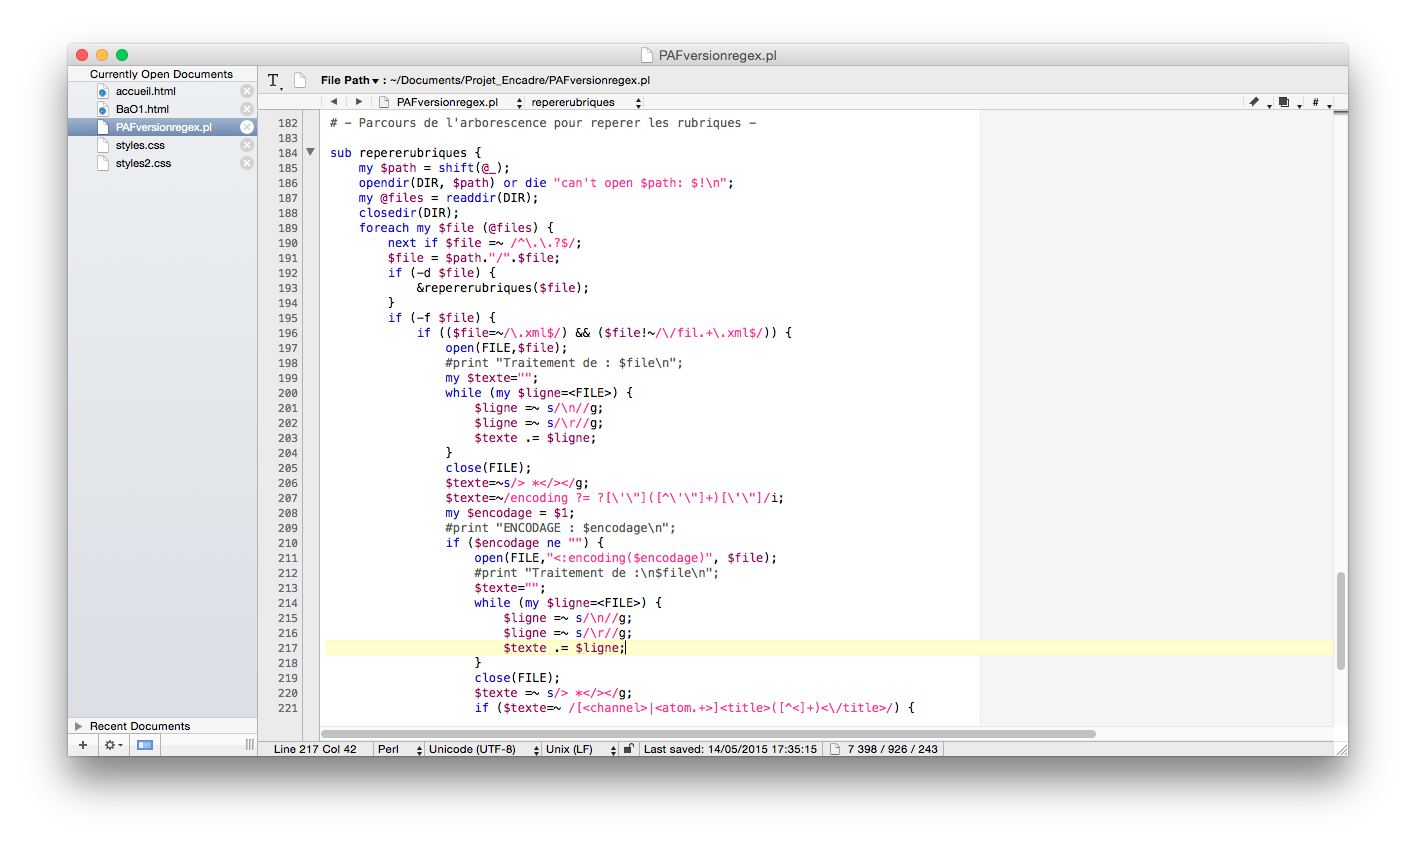Click the document icon in window title bar
The width and height of the screenshot is (1416, 848).
[x=647, y=55]
